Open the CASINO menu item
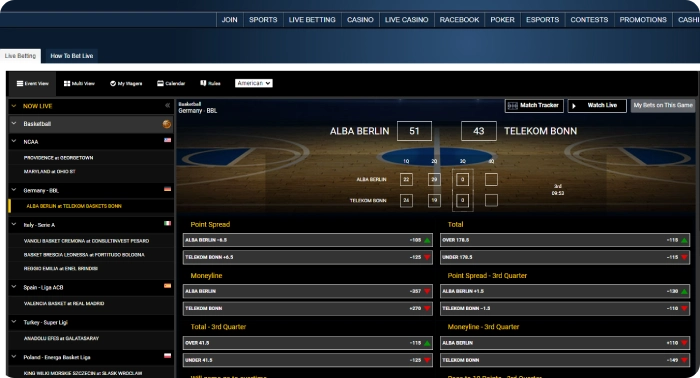This screenshot has width=700, height=378. pos(360,20)
